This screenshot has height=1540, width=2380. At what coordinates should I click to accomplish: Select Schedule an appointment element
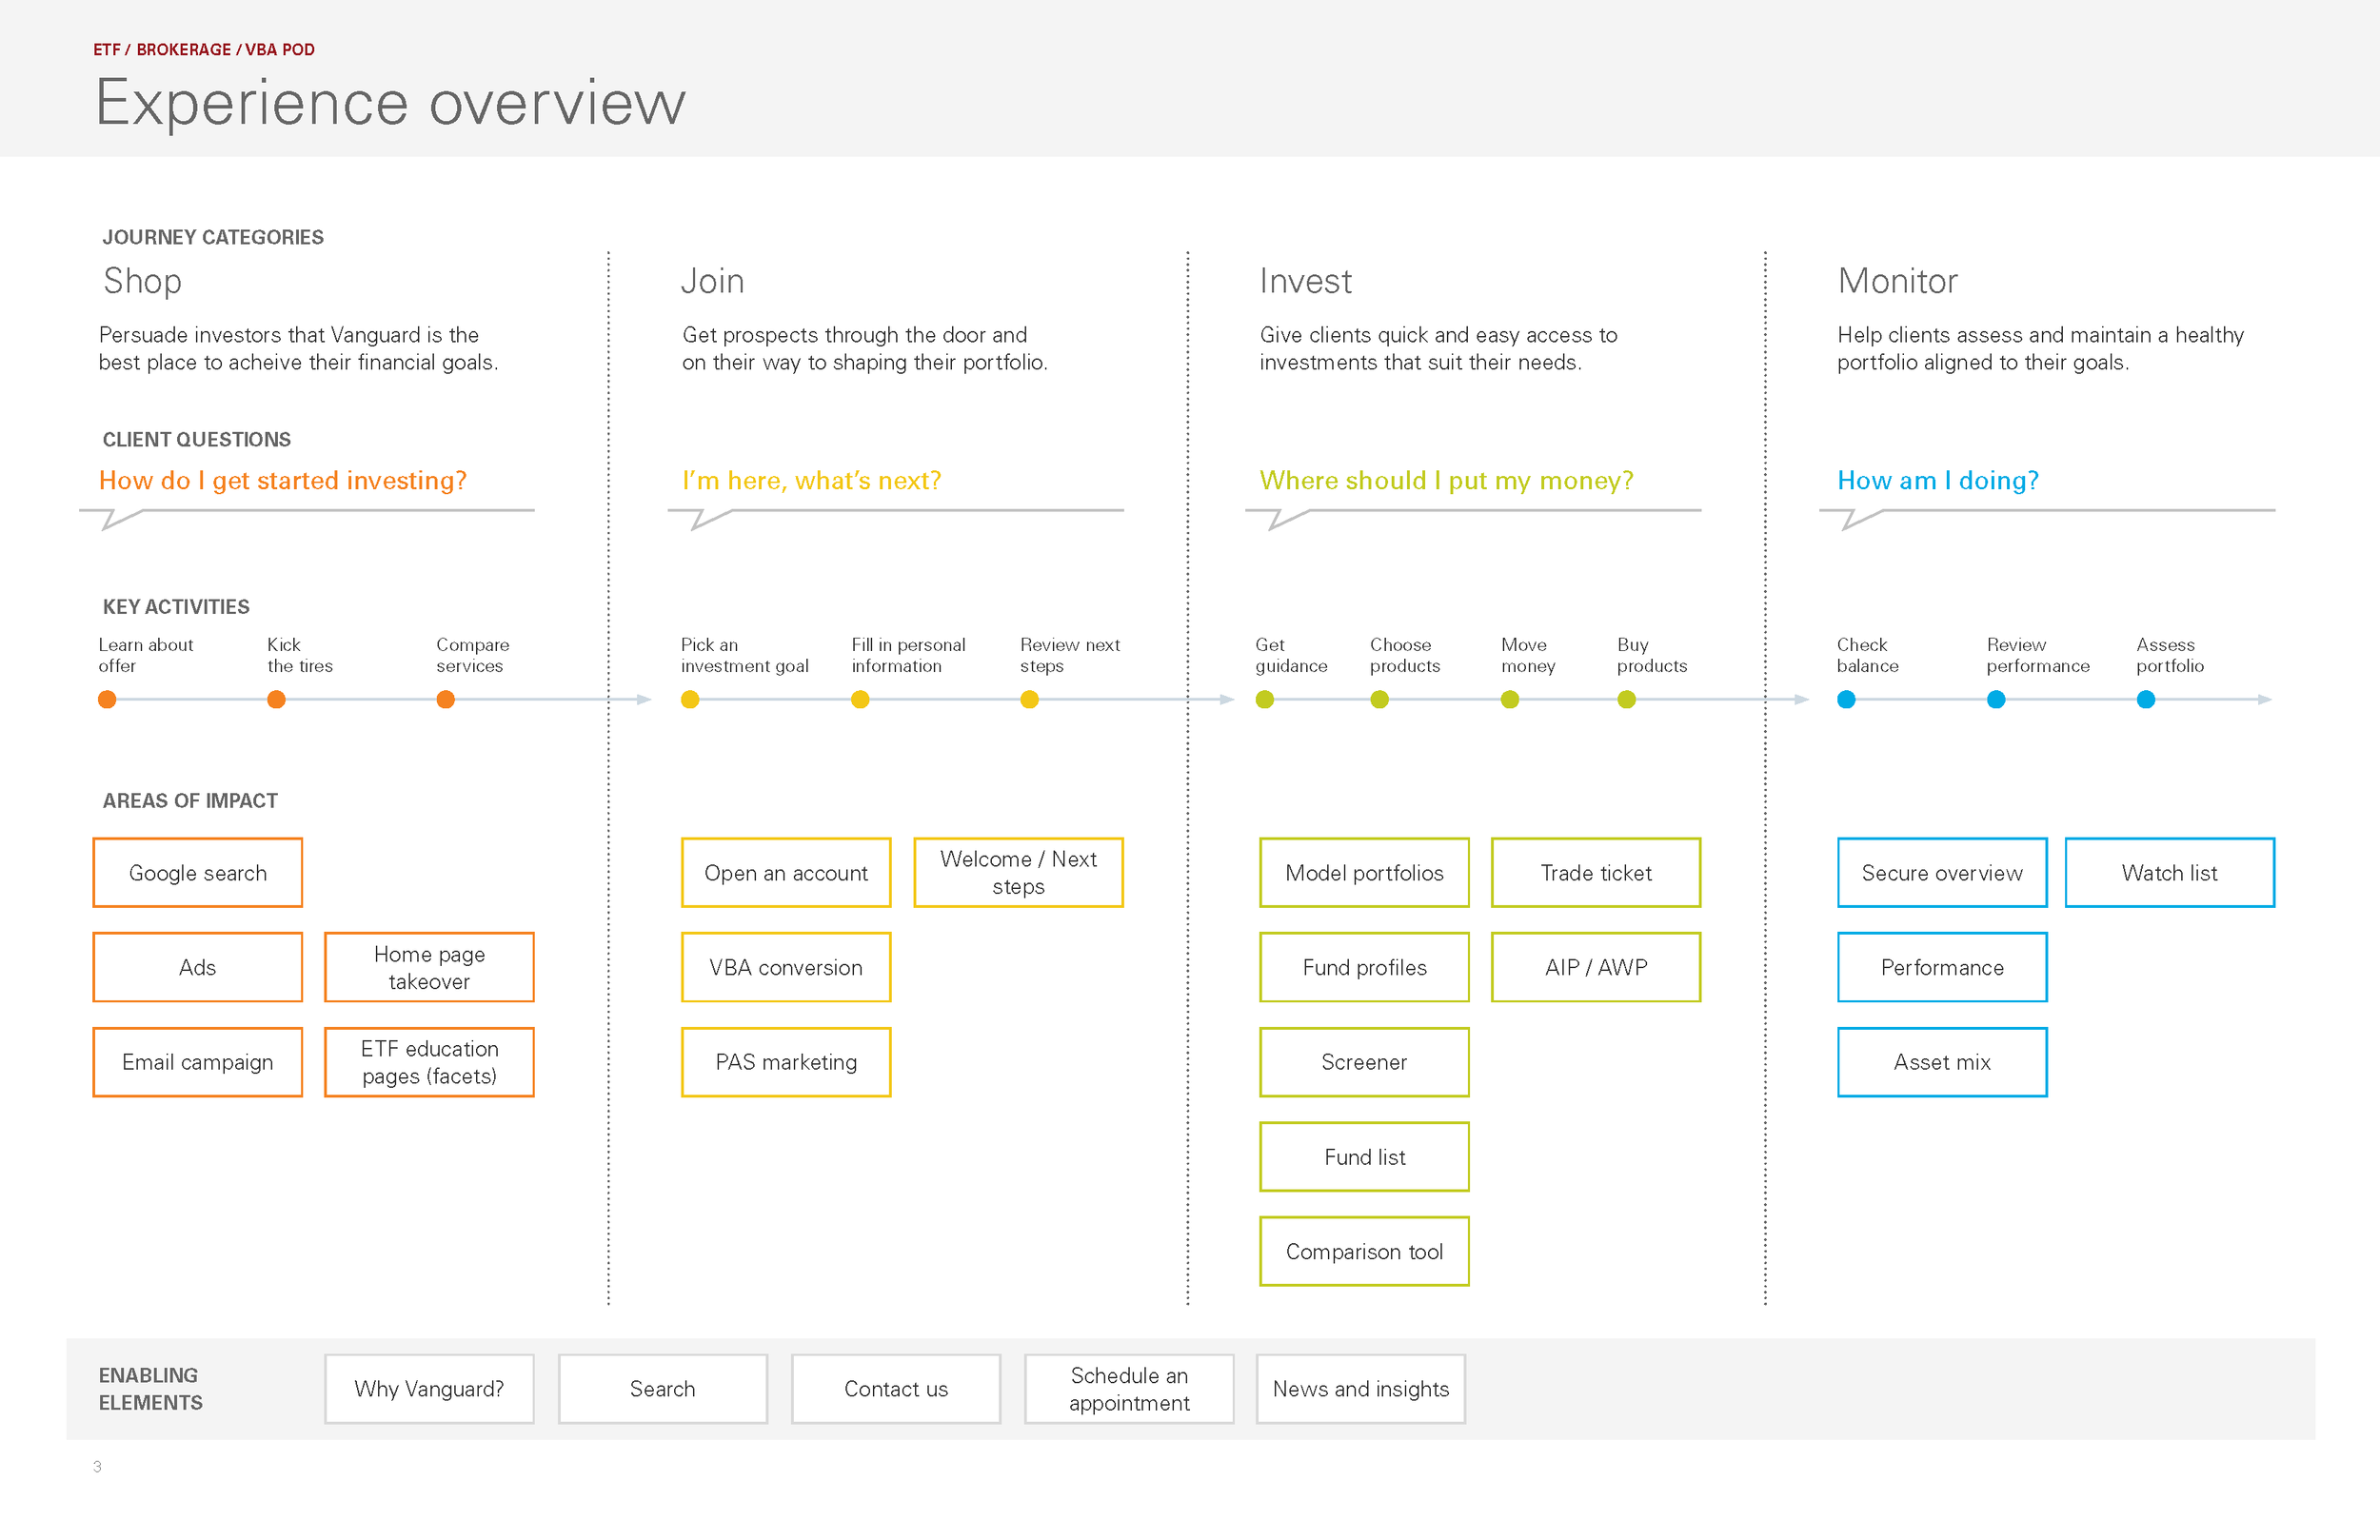[x=1129, y=1389]
